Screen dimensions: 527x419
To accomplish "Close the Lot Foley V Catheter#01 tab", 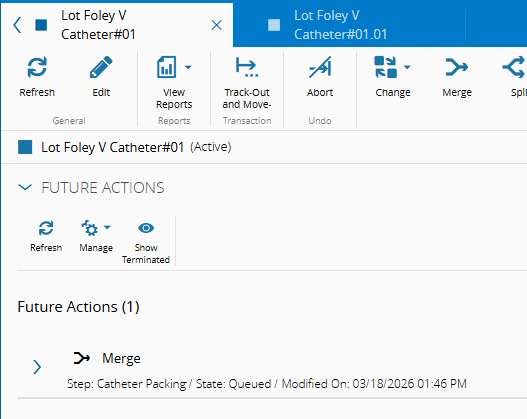I will (x=216, y=25).
